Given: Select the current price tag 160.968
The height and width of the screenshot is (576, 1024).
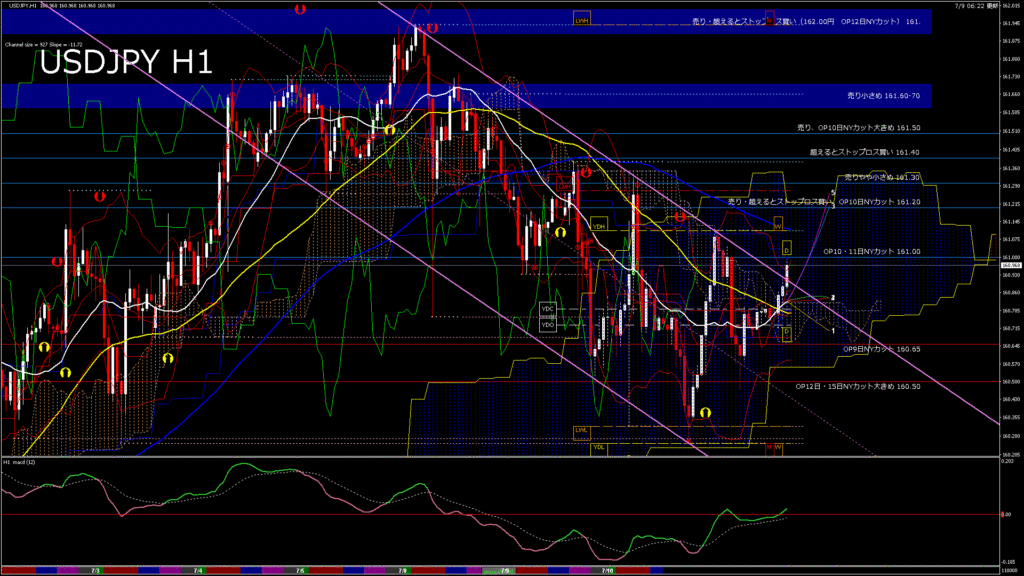Looking at the screenshot, I should pyautogui.click(x=1010, y=264).
